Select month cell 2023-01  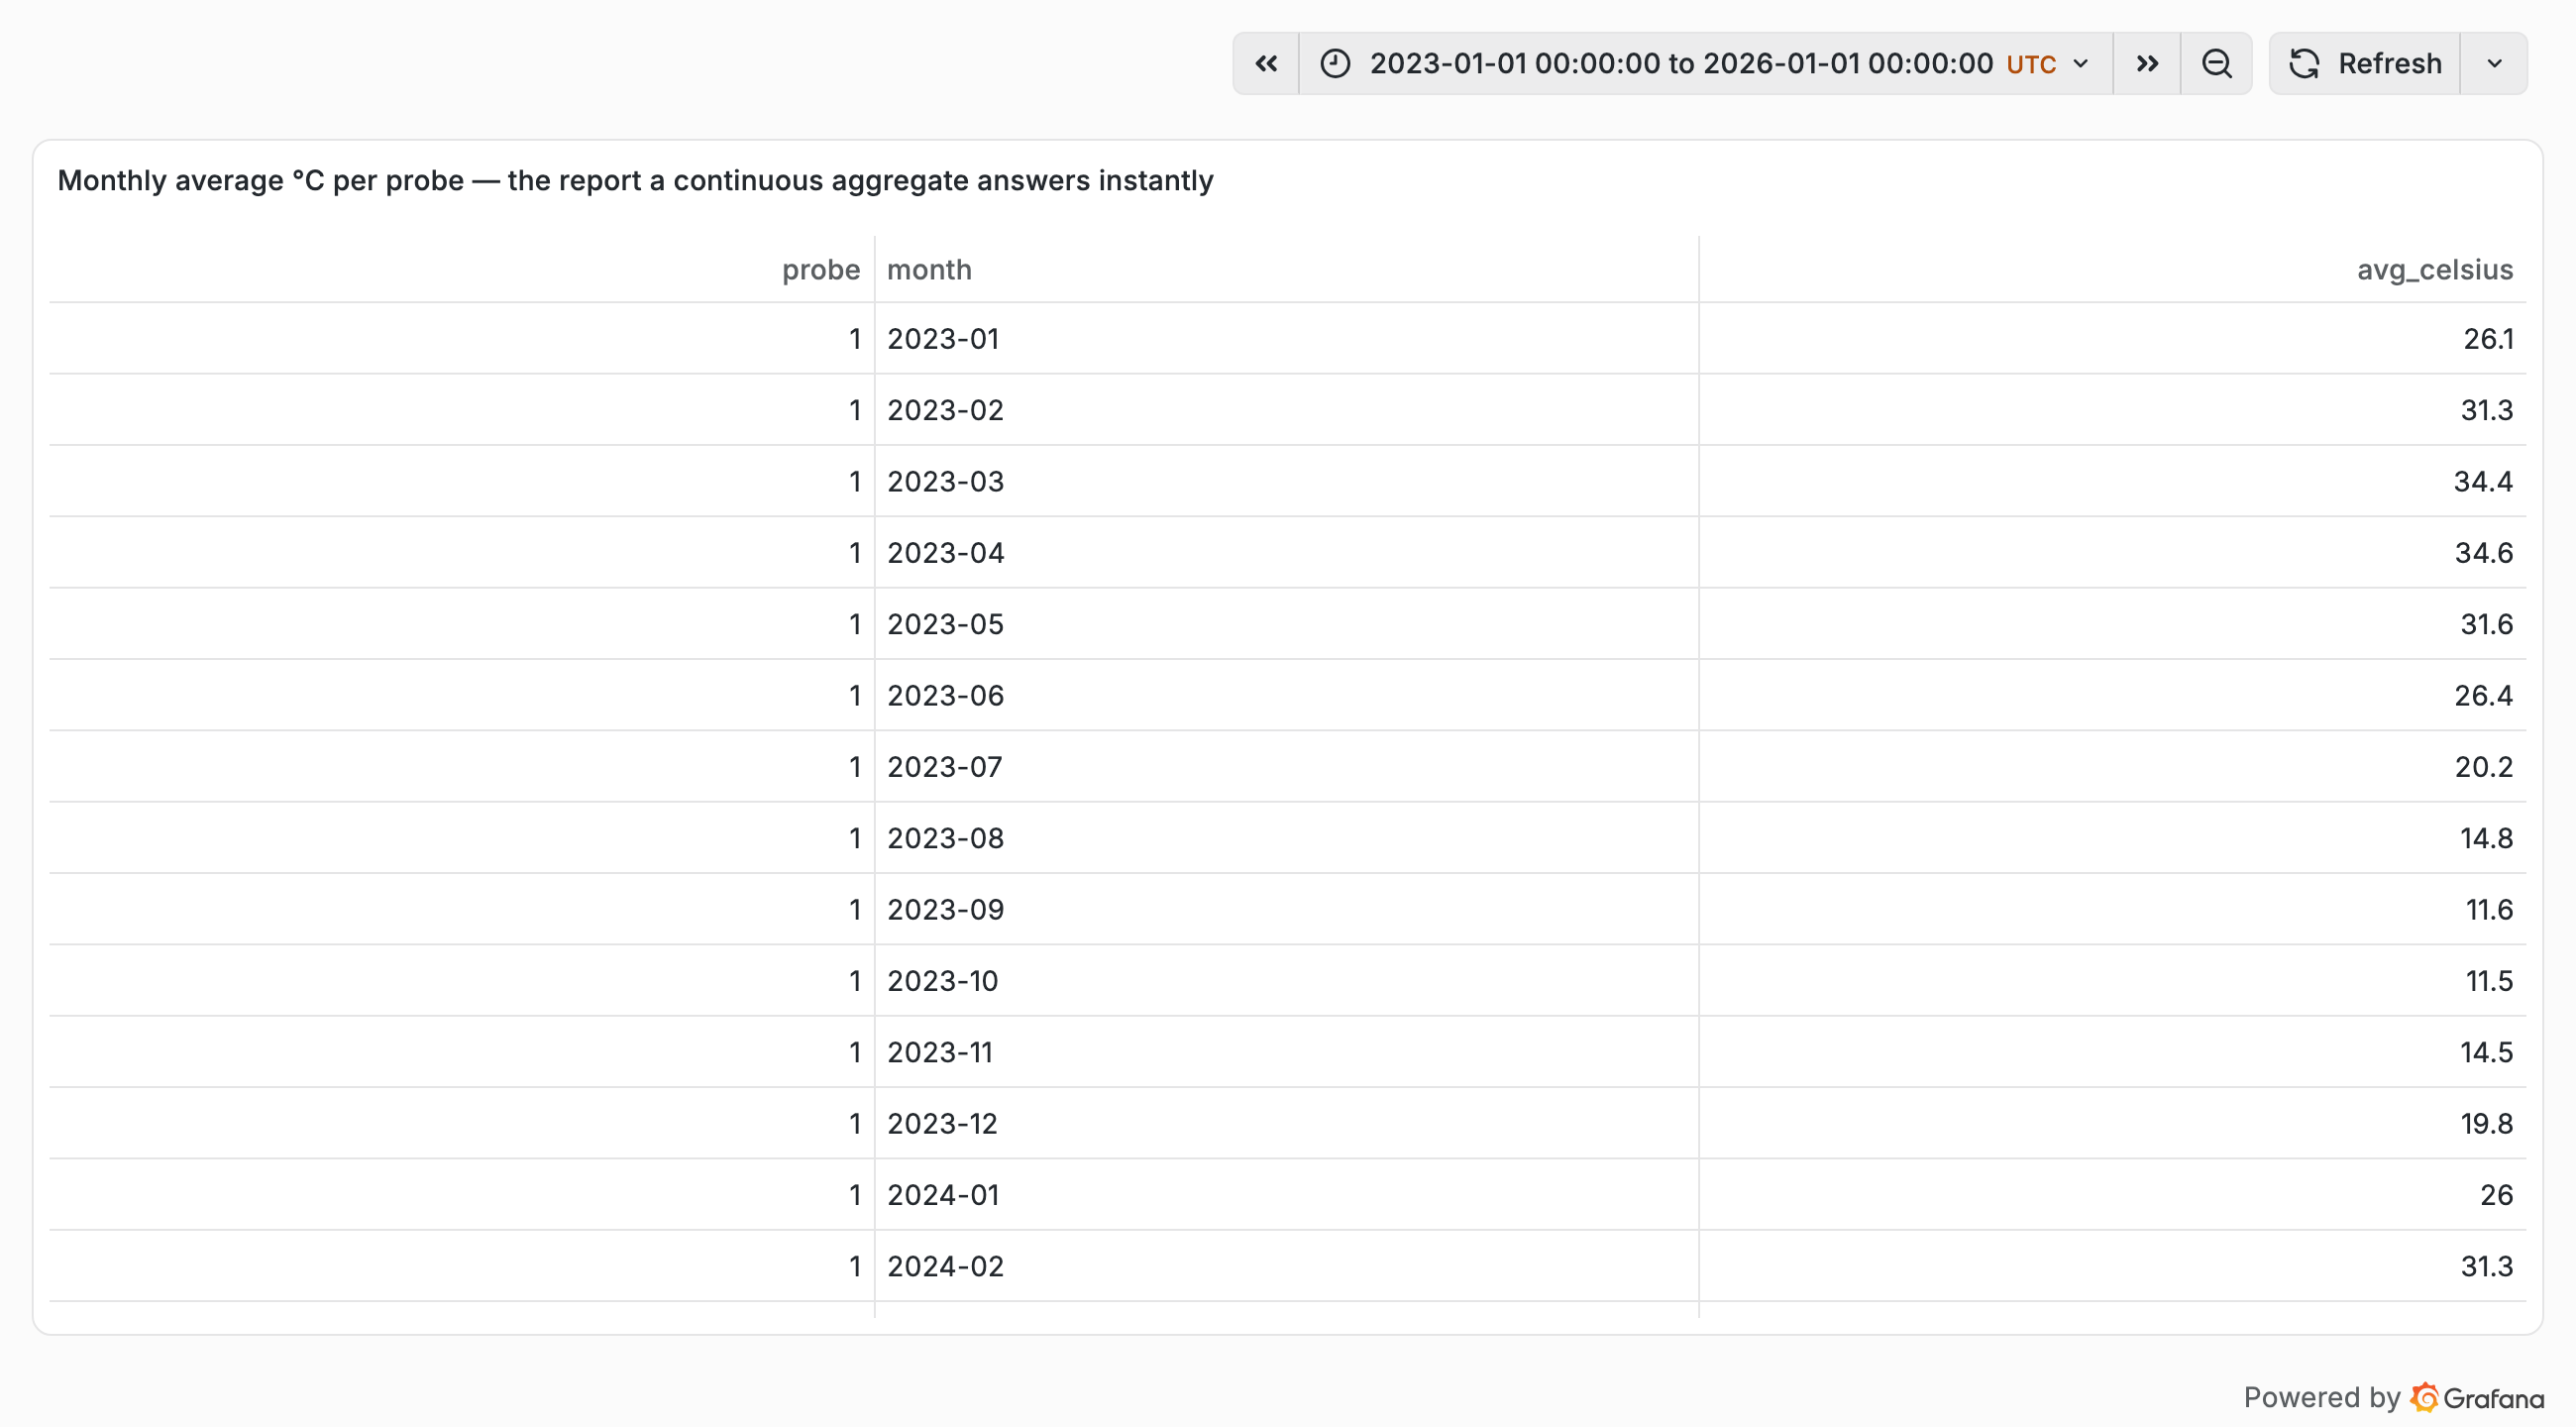coord(943,339)
